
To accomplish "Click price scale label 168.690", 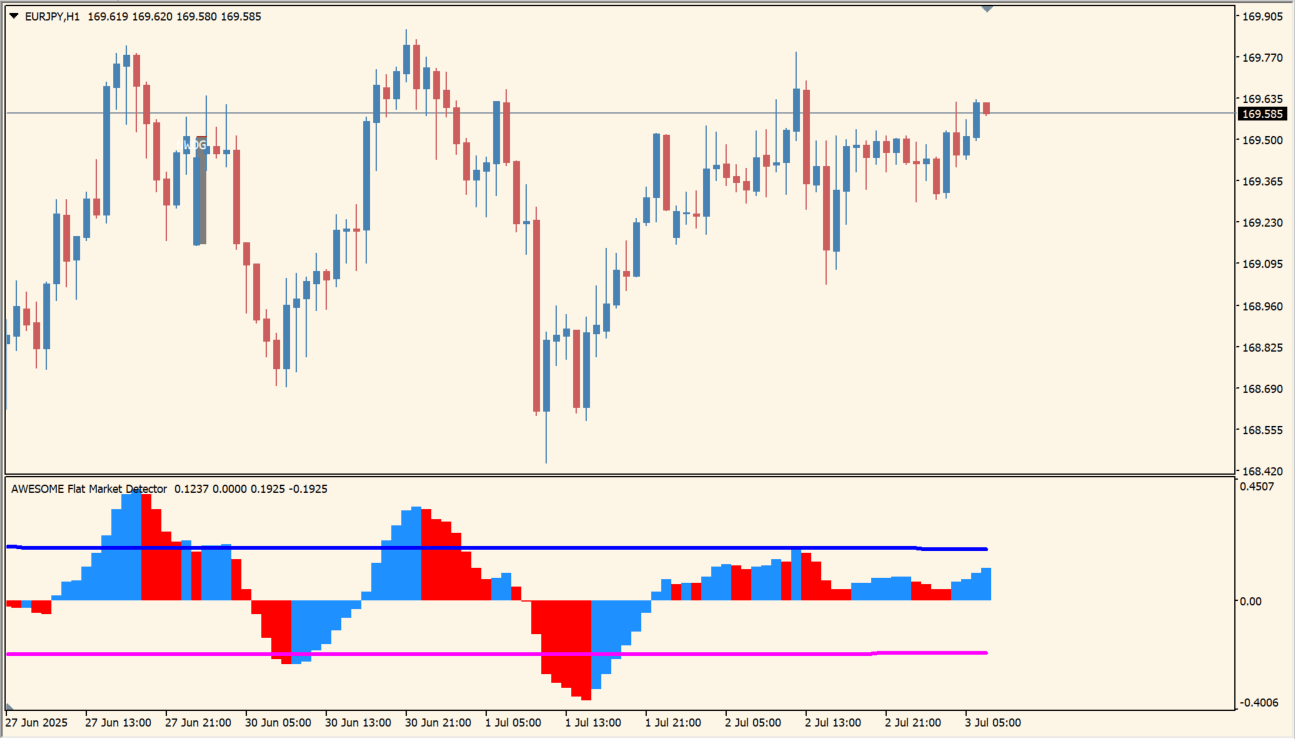I will pos(1262,389).
